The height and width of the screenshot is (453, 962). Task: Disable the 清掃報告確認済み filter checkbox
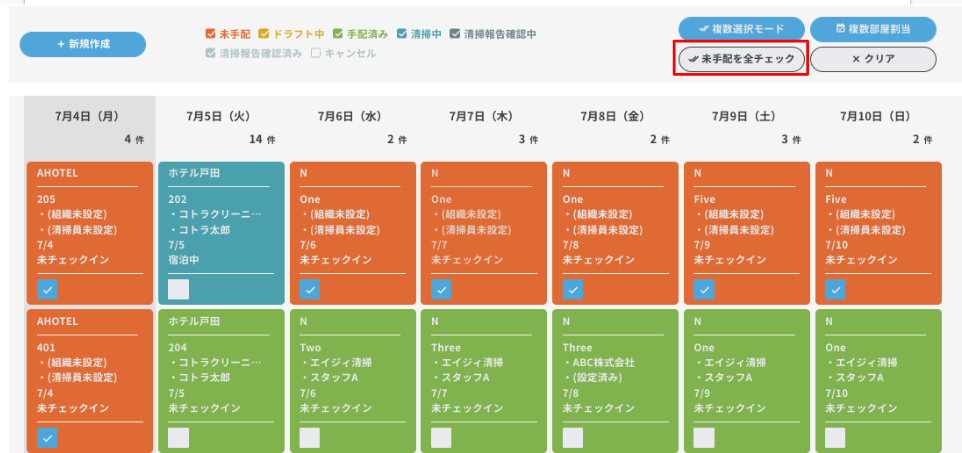210,53
